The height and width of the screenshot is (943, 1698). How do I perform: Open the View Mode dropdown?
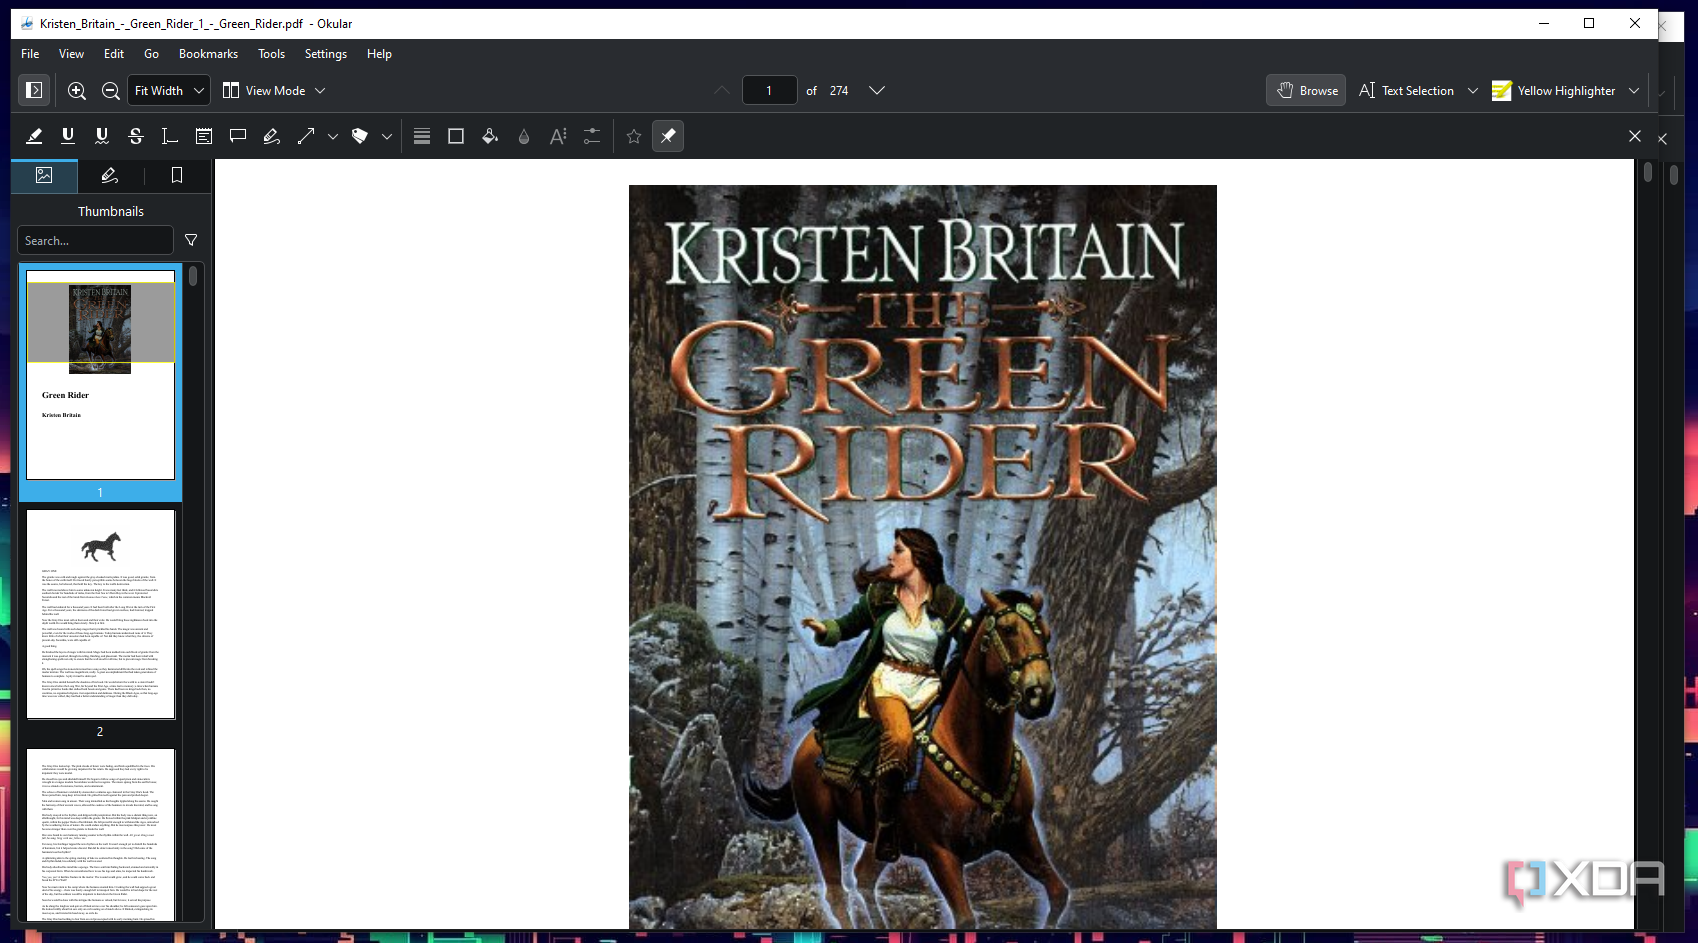(274, 90)
